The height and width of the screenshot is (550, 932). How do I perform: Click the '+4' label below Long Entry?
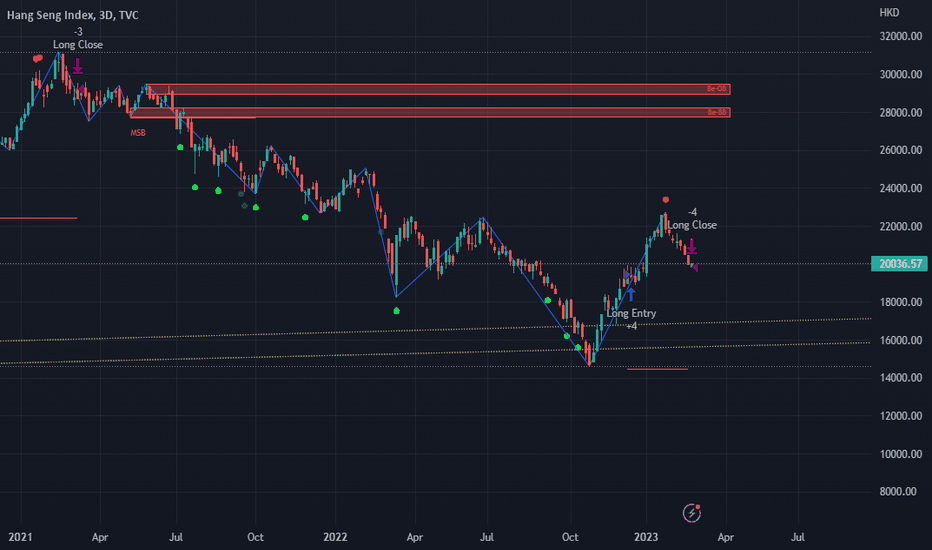click(x=631, y=326)
